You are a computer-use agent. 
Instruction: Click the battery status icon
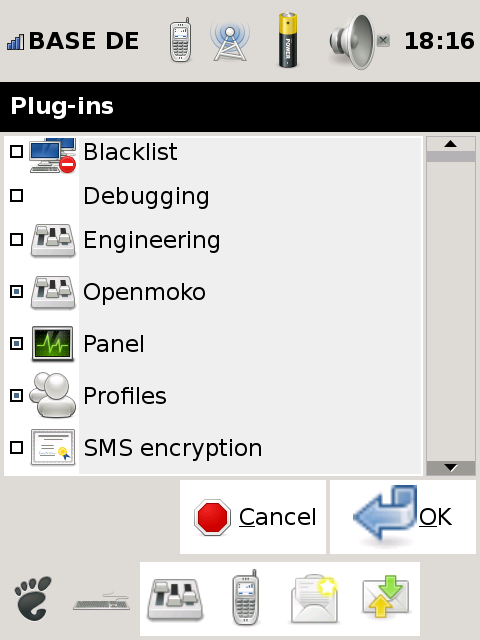tap(288, 40)
